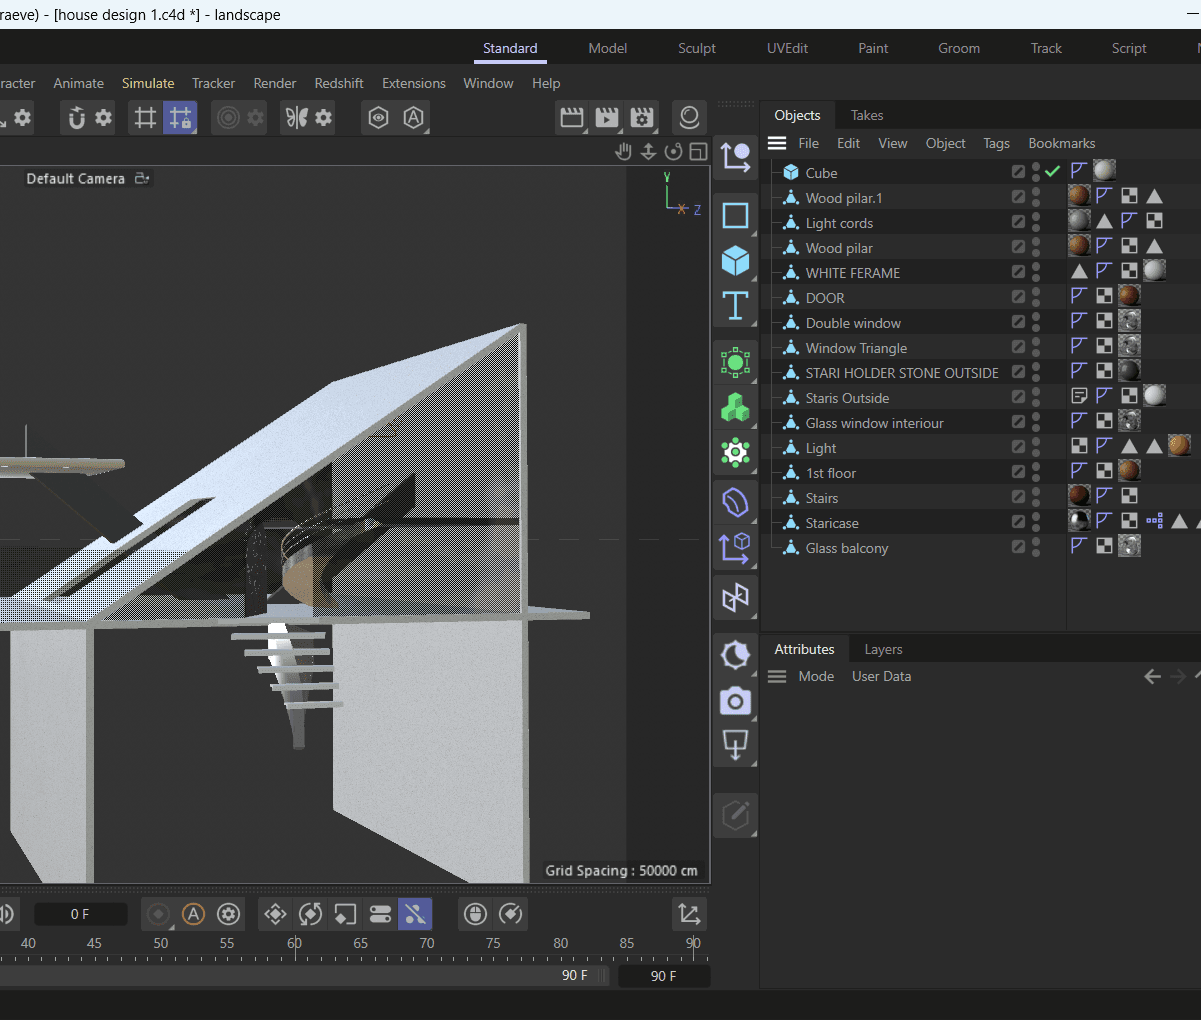This screenshot has height=1020, width=1201.
Task: Toggle the Cube object's green enable checkmark
Action: [x=1052, y=172]
